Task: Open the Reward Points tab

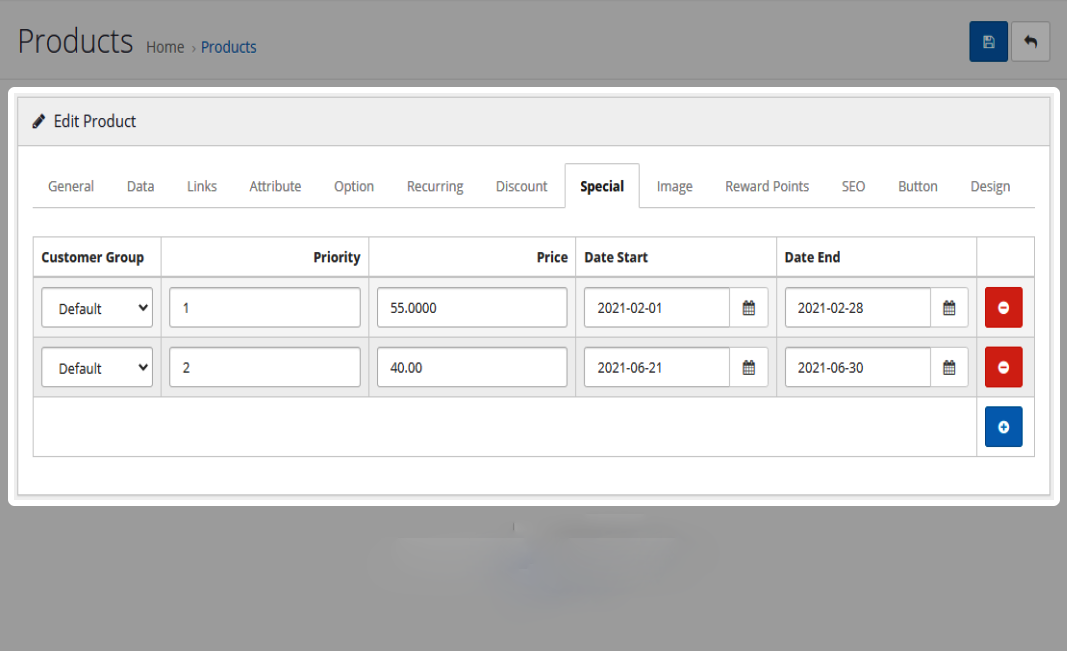Action: (767, 186)
